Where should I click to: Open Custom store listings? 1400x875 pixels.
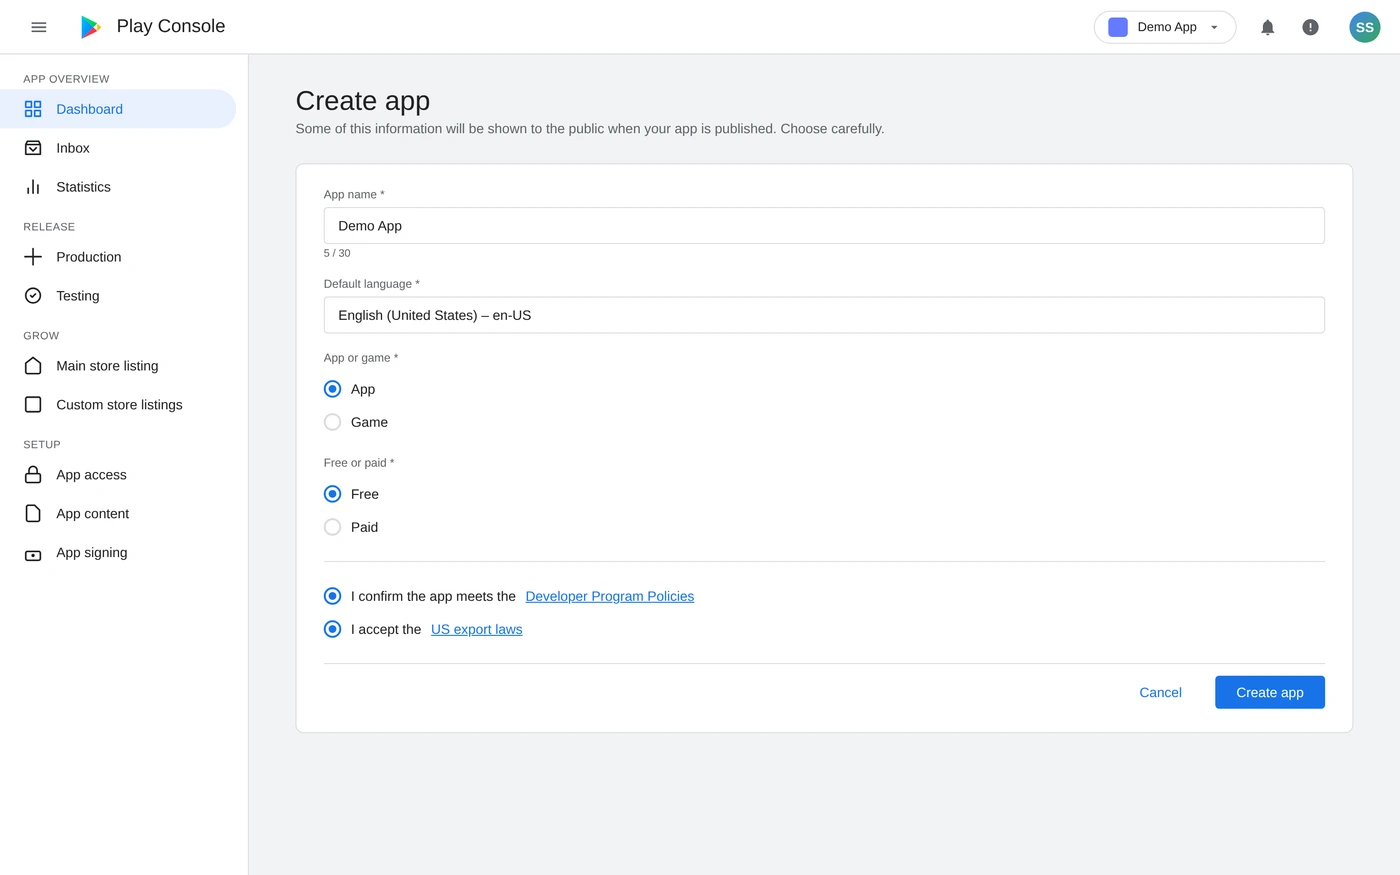(x=119, y=404)
